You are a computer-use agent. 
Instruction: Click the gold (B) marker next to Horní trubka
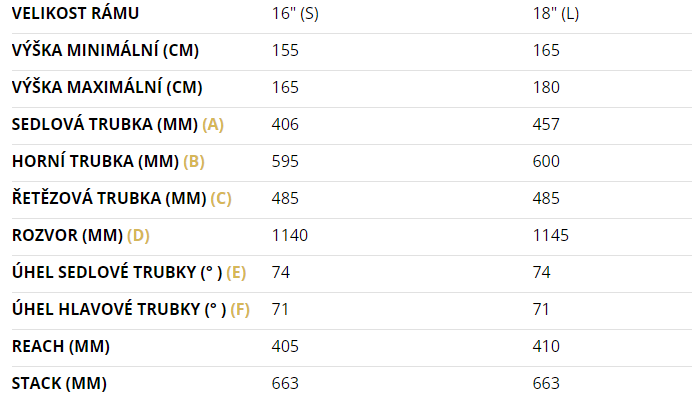click(x=194, y=161)
